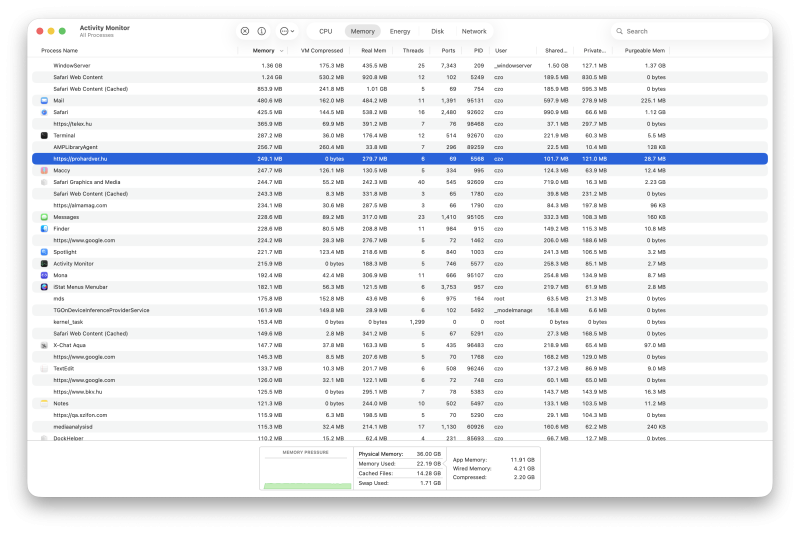Select the https://www.bkv.hu process
The image size is (800, 533).
tap(400, 392)
